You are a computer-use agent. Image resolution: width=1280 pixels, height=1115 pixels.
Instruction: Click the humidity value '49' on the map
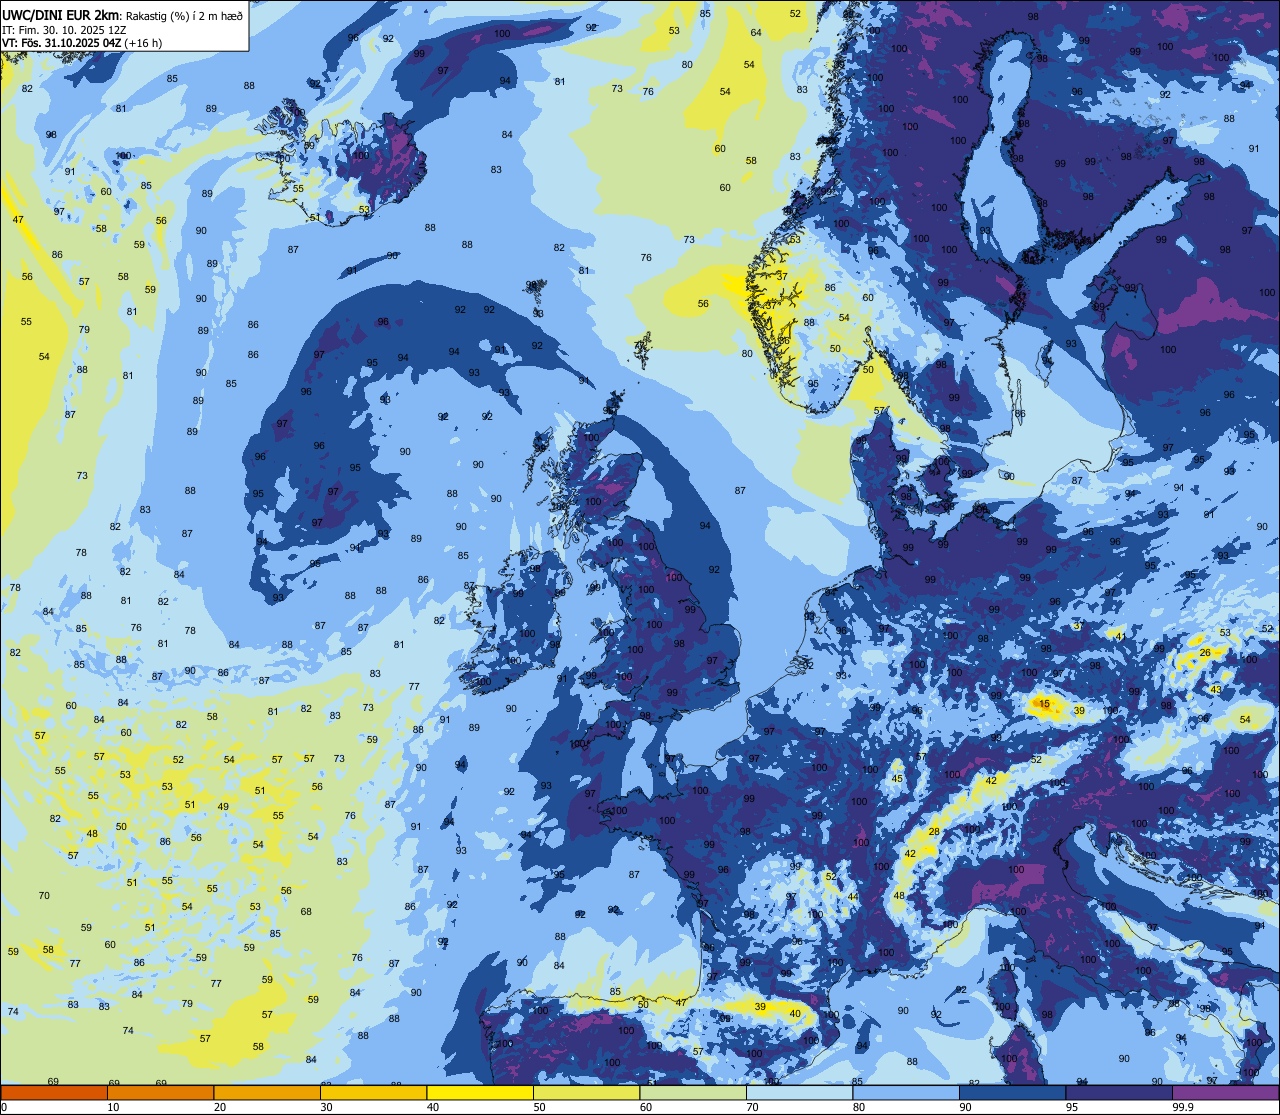[x=223, y=806]
